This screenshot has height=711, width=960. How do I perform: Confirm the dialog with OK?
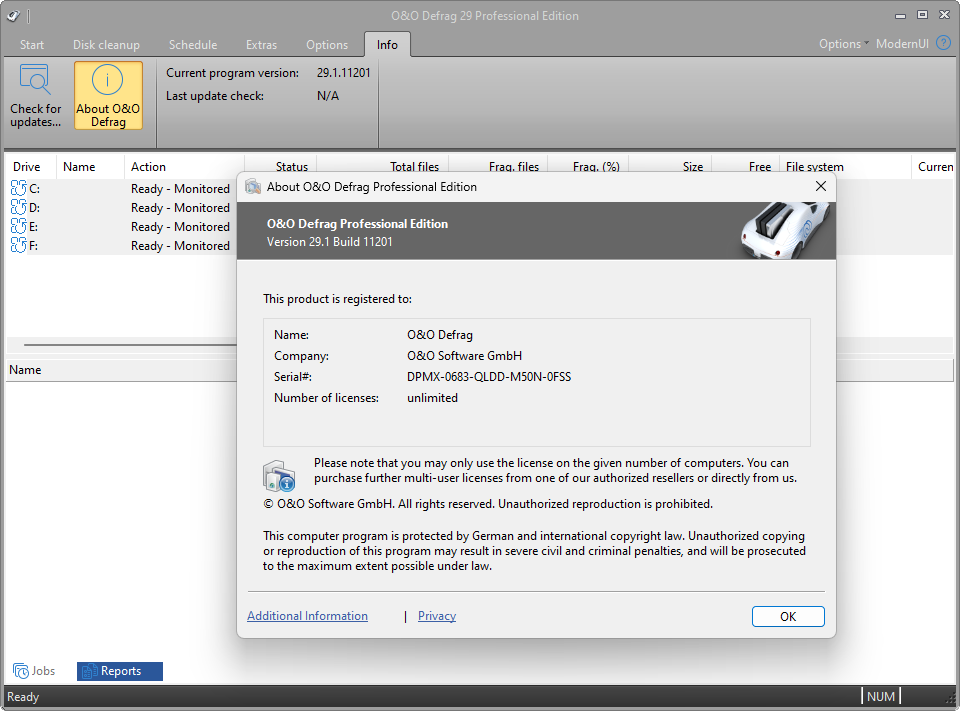[788, 616]
